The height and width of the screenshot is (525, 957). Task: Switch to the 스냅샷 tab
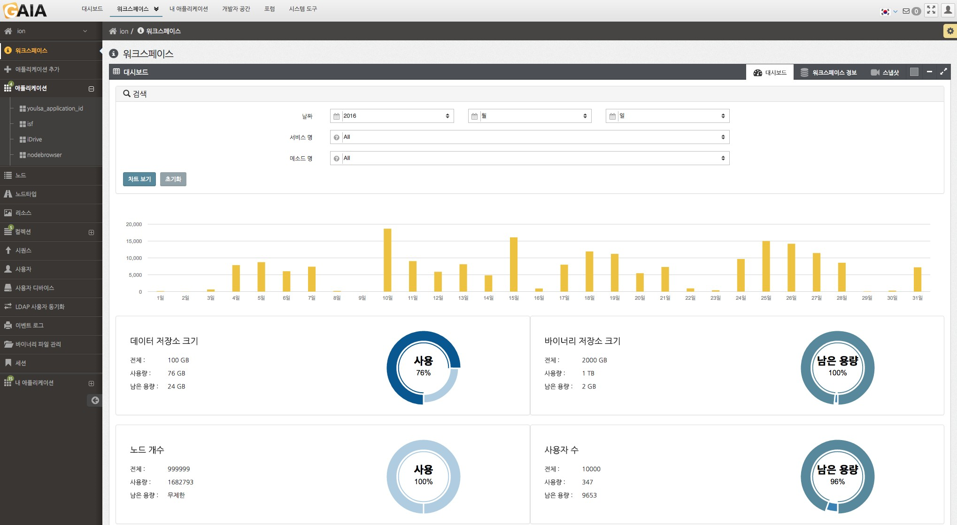pos(885,72)
